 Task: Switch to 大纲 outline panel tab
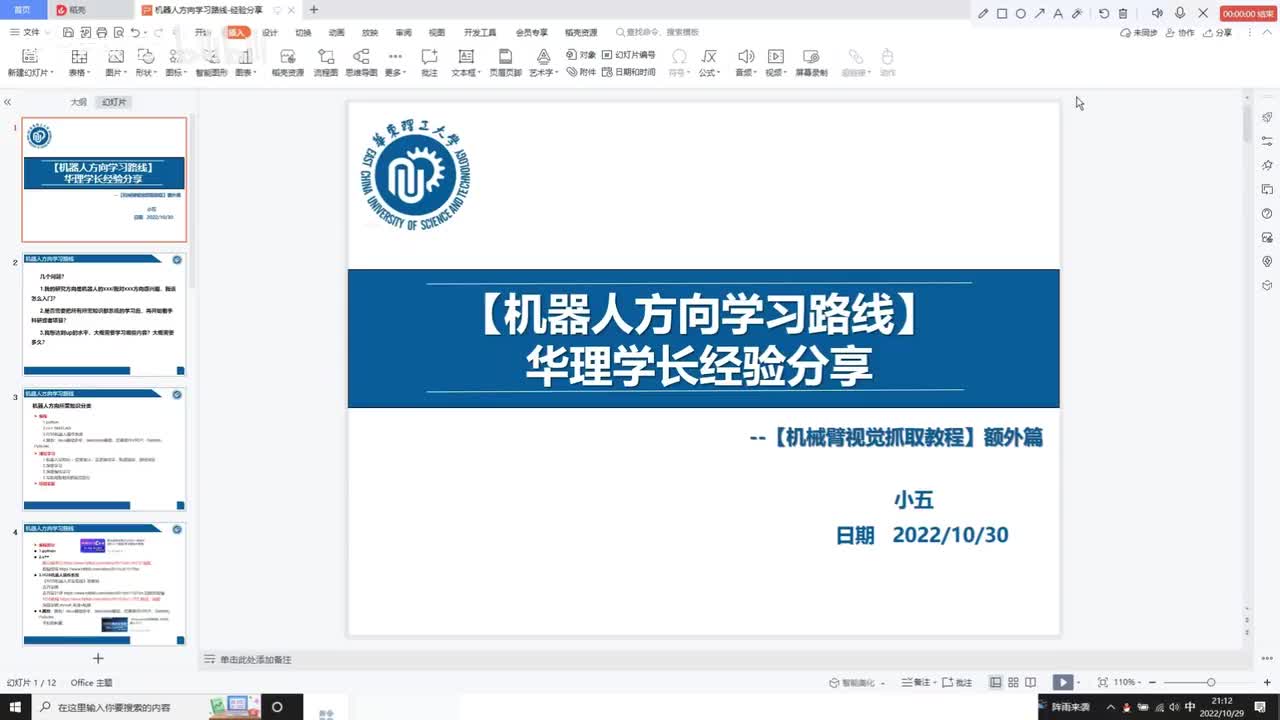point(78,102)
